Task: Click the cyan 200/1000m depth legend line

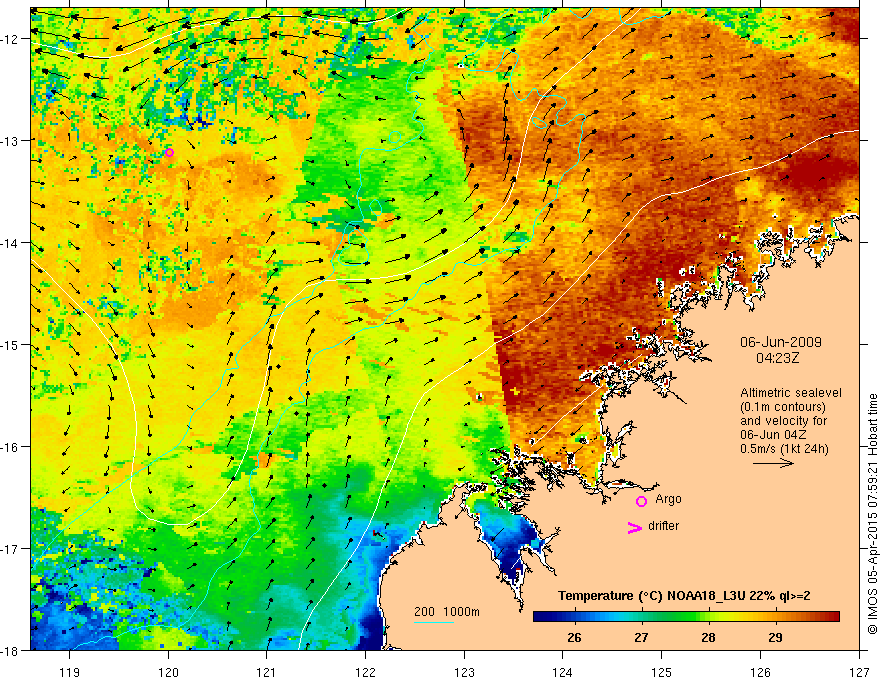Action: click(434, 622)
